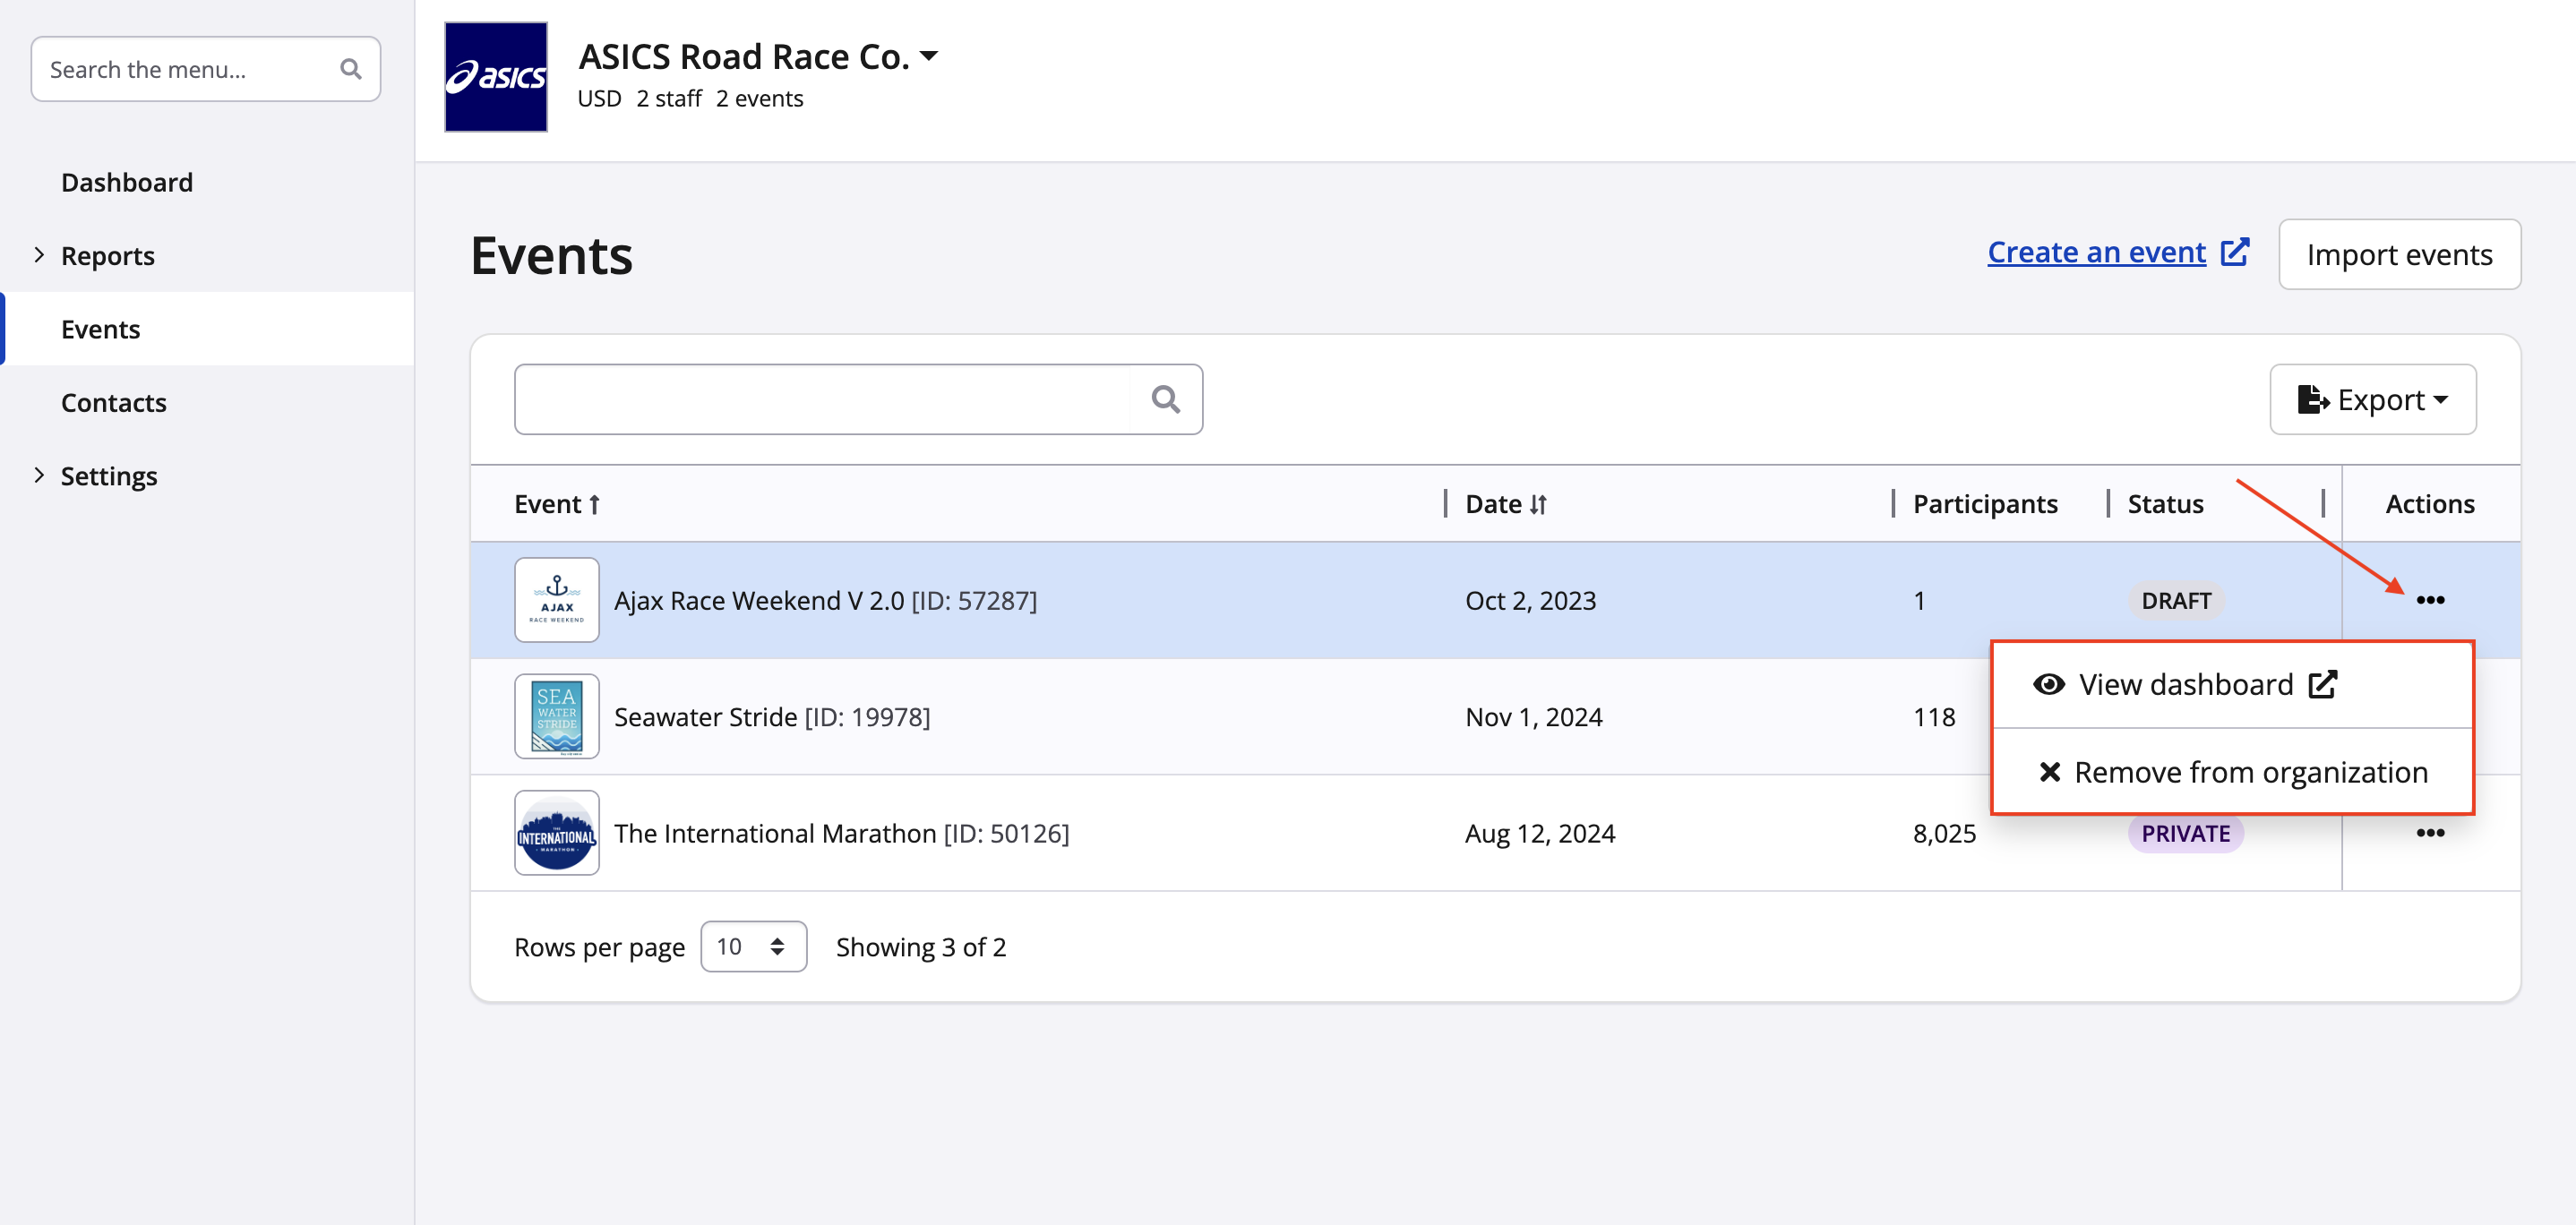Click into the events search input field
Viewport: 2576px width, 1225px height.
pyautogui.click(x=822, y=399)
